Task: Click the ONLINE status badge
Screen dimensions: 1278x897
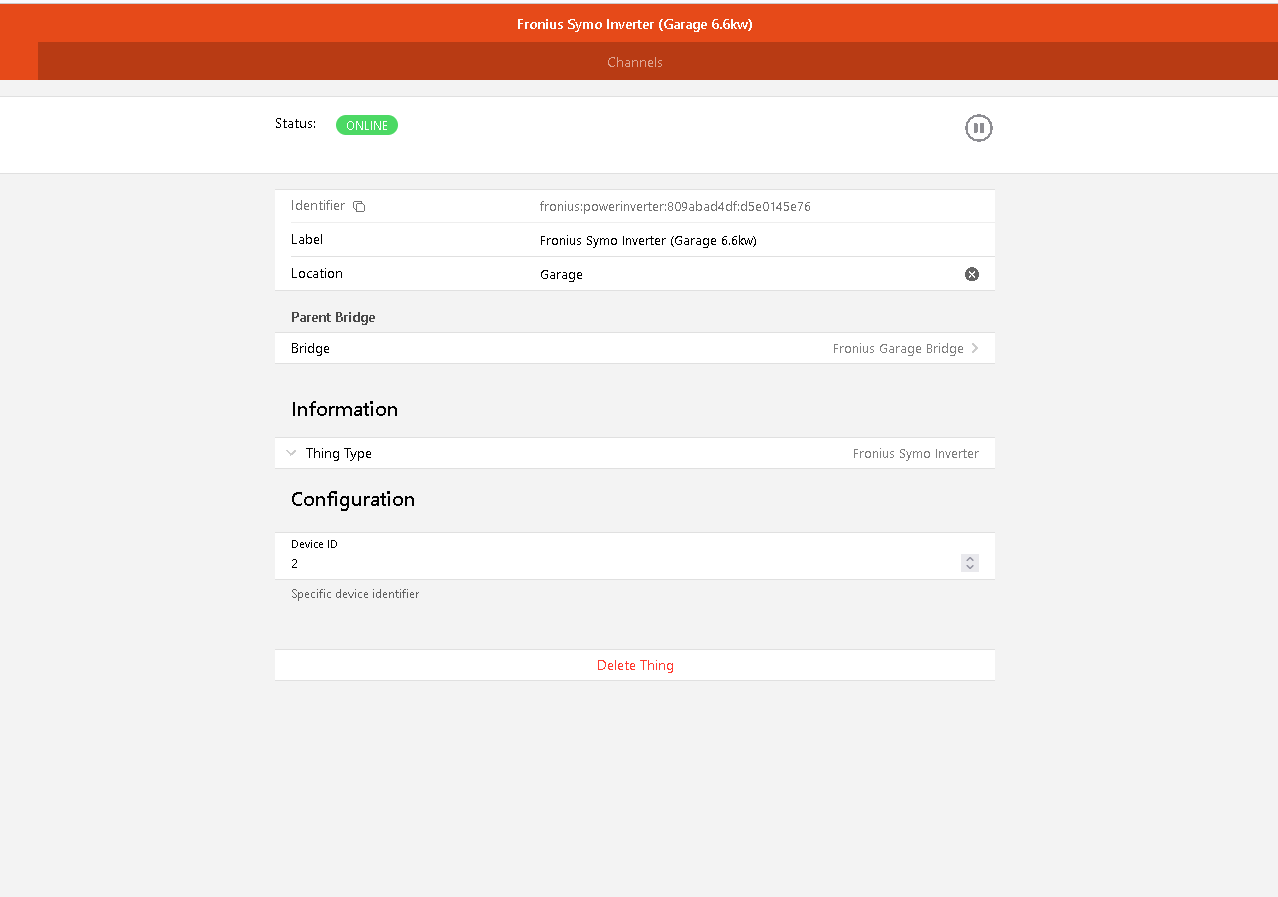Action: (x=367, y=125)
